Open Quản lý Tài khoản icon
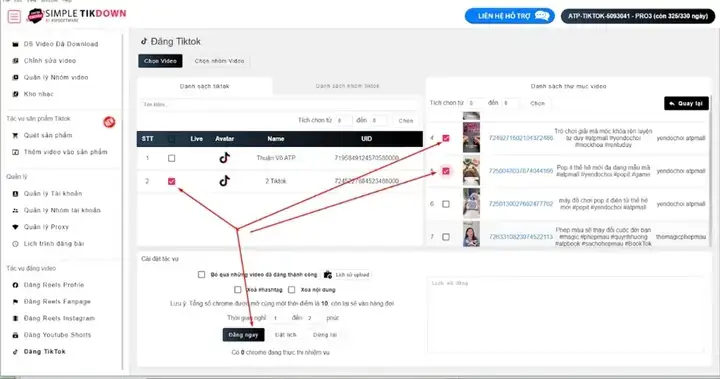Screen dimensions: 720x379 click(x=15, y=193)
